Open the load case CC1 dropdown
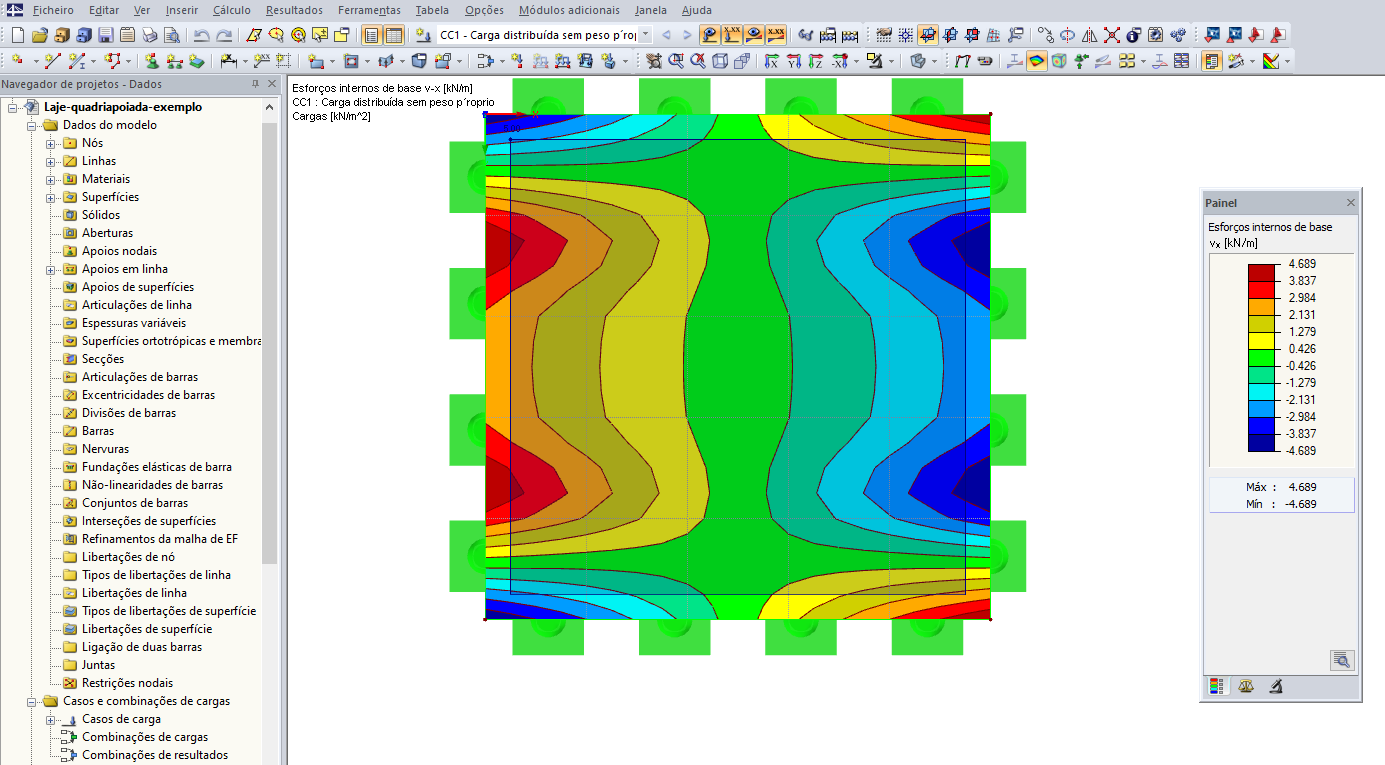This screenshot has height=765, width=1385. pyautogui.click(x=645, y=35)
